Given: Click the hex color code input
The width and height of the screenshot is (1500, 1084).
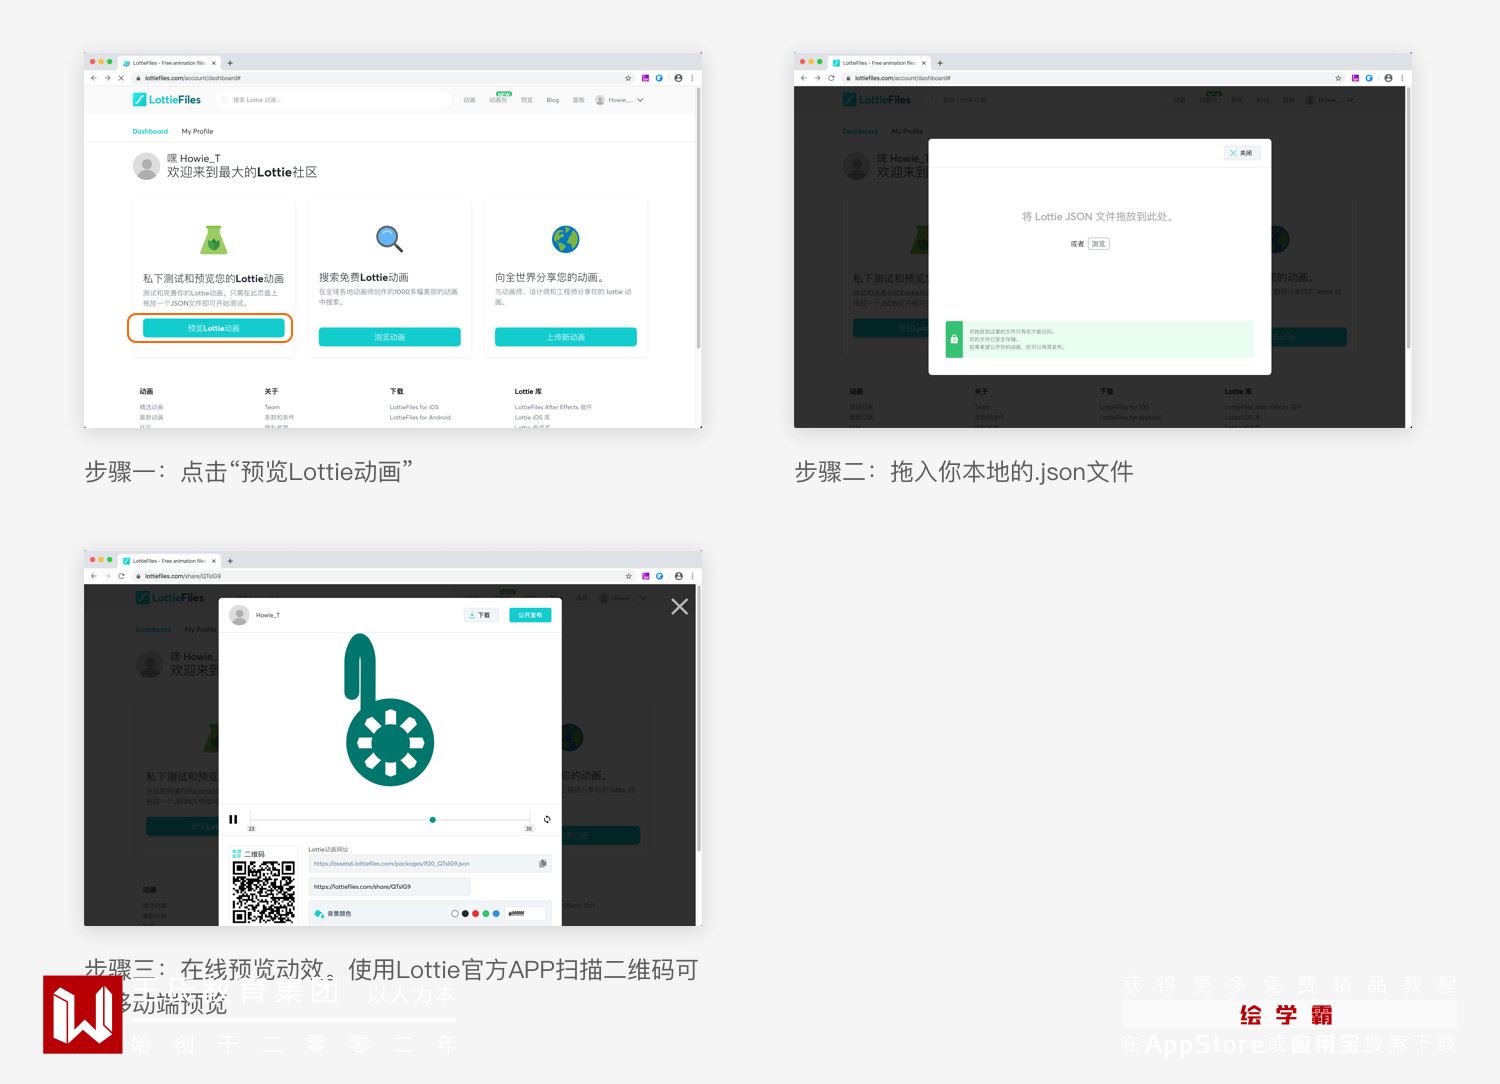Looking at the screenshot, I should 526,913.
